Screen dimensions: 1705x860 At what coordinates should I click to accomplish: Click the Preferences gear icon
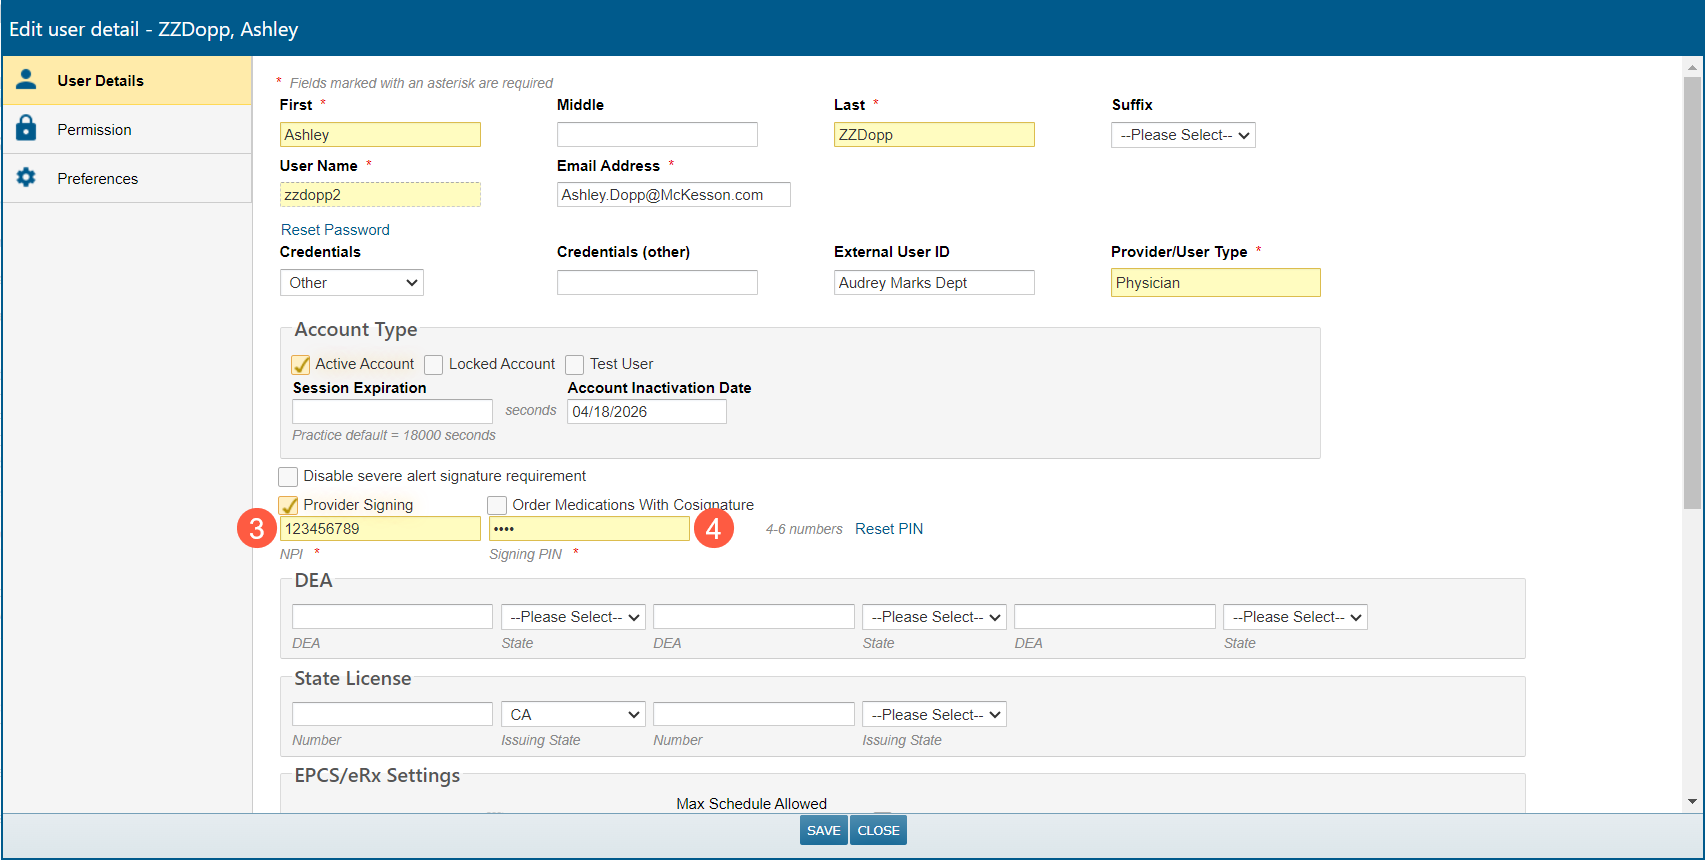click(27, 178)
